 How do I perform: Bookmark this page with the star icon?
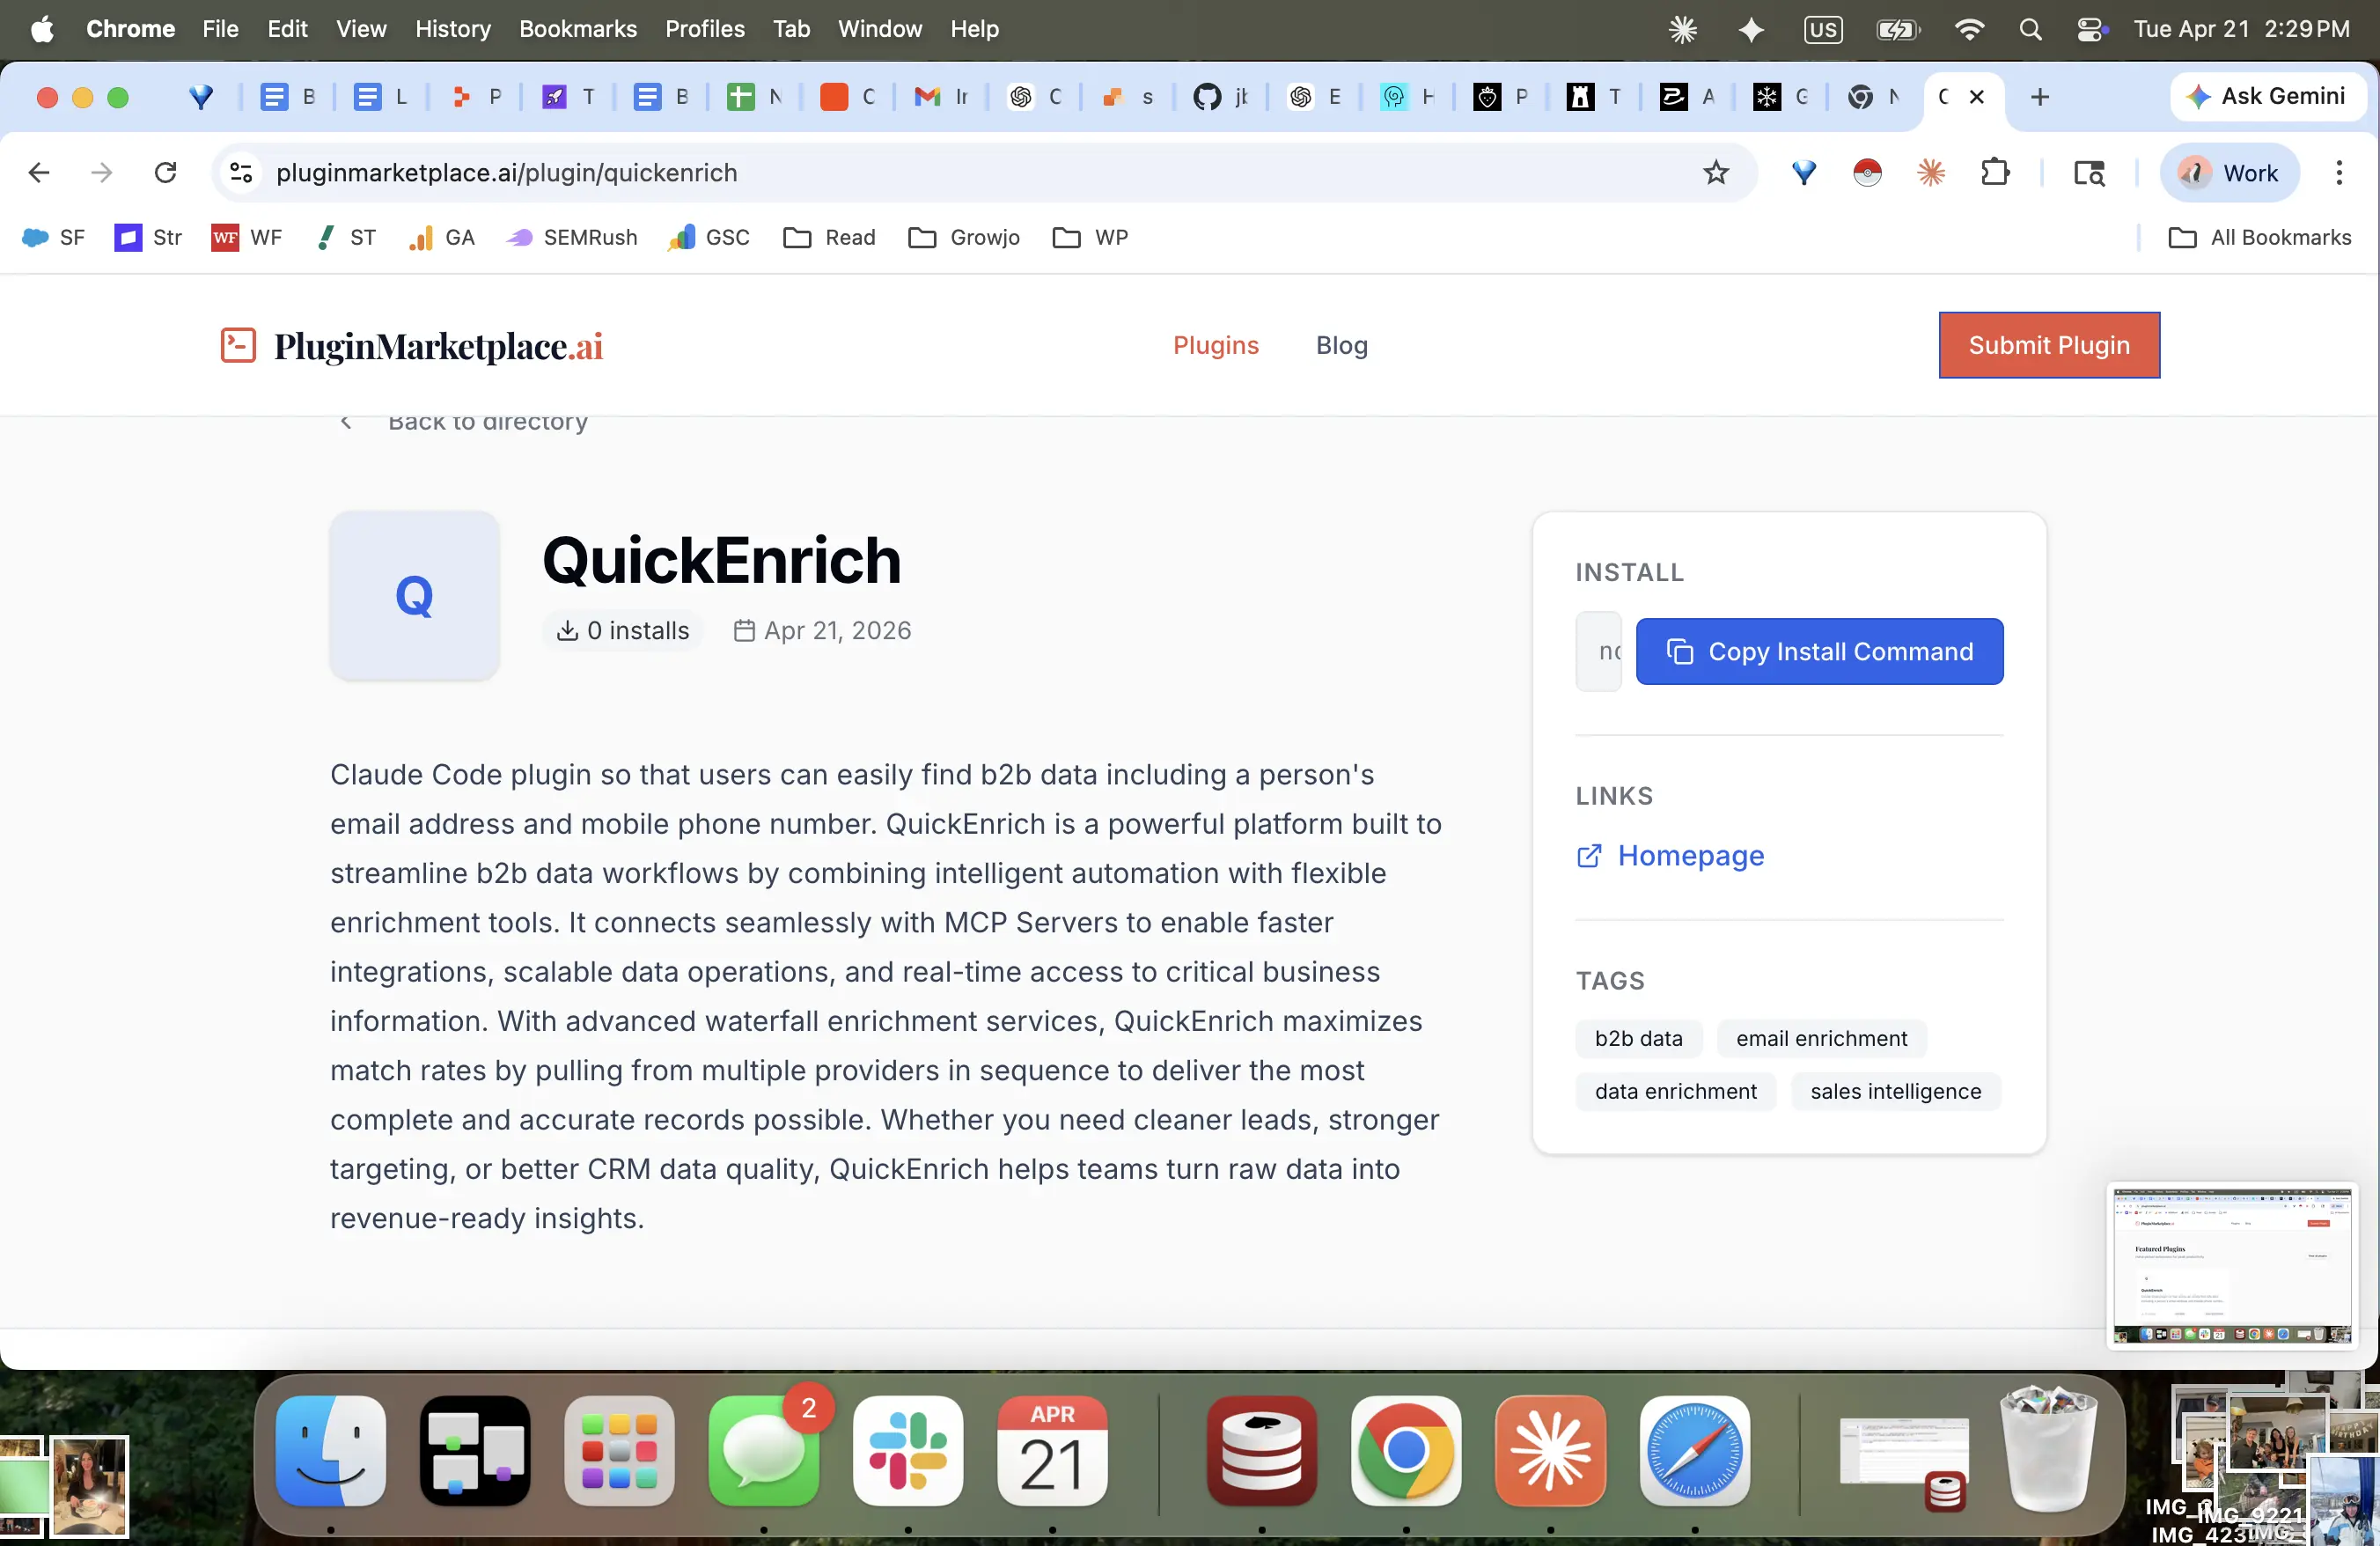[x=1716, y=173]
